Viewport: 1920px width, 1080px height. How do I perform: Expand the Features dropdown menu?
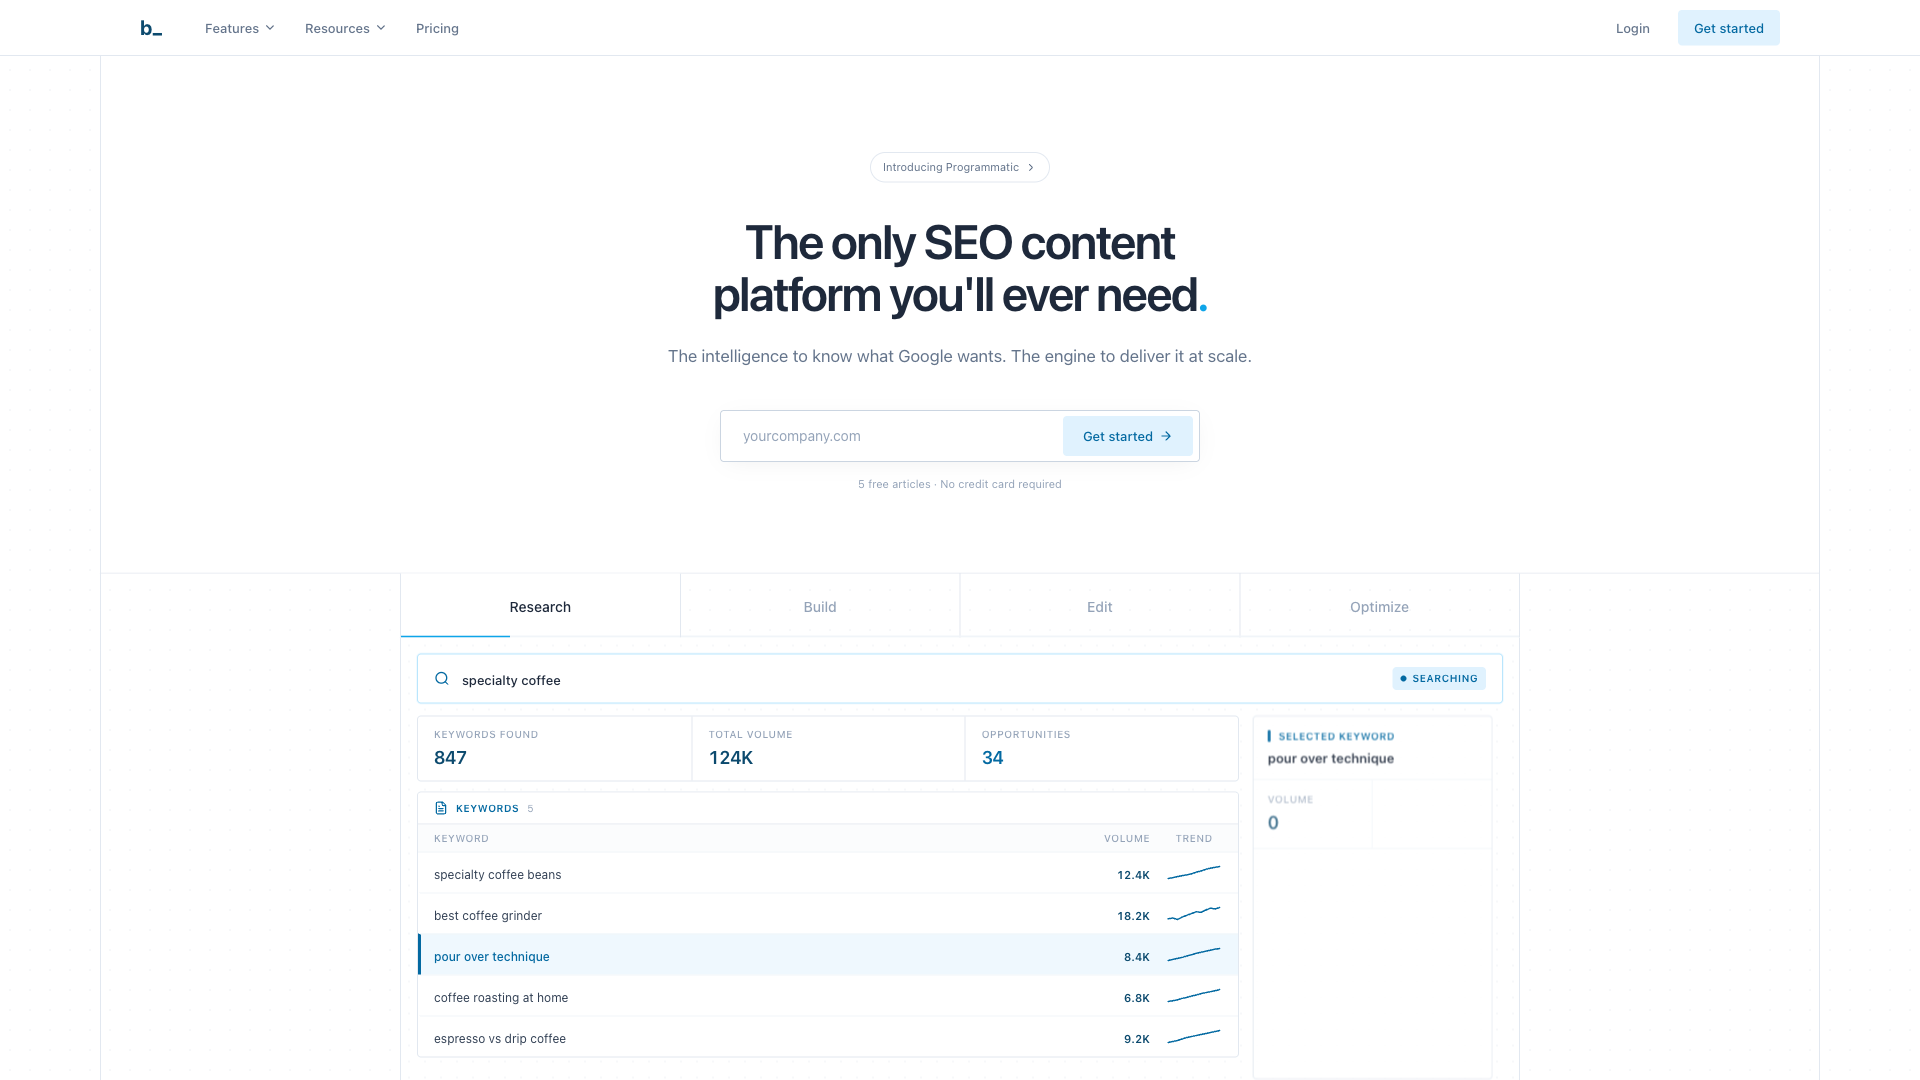239,28
